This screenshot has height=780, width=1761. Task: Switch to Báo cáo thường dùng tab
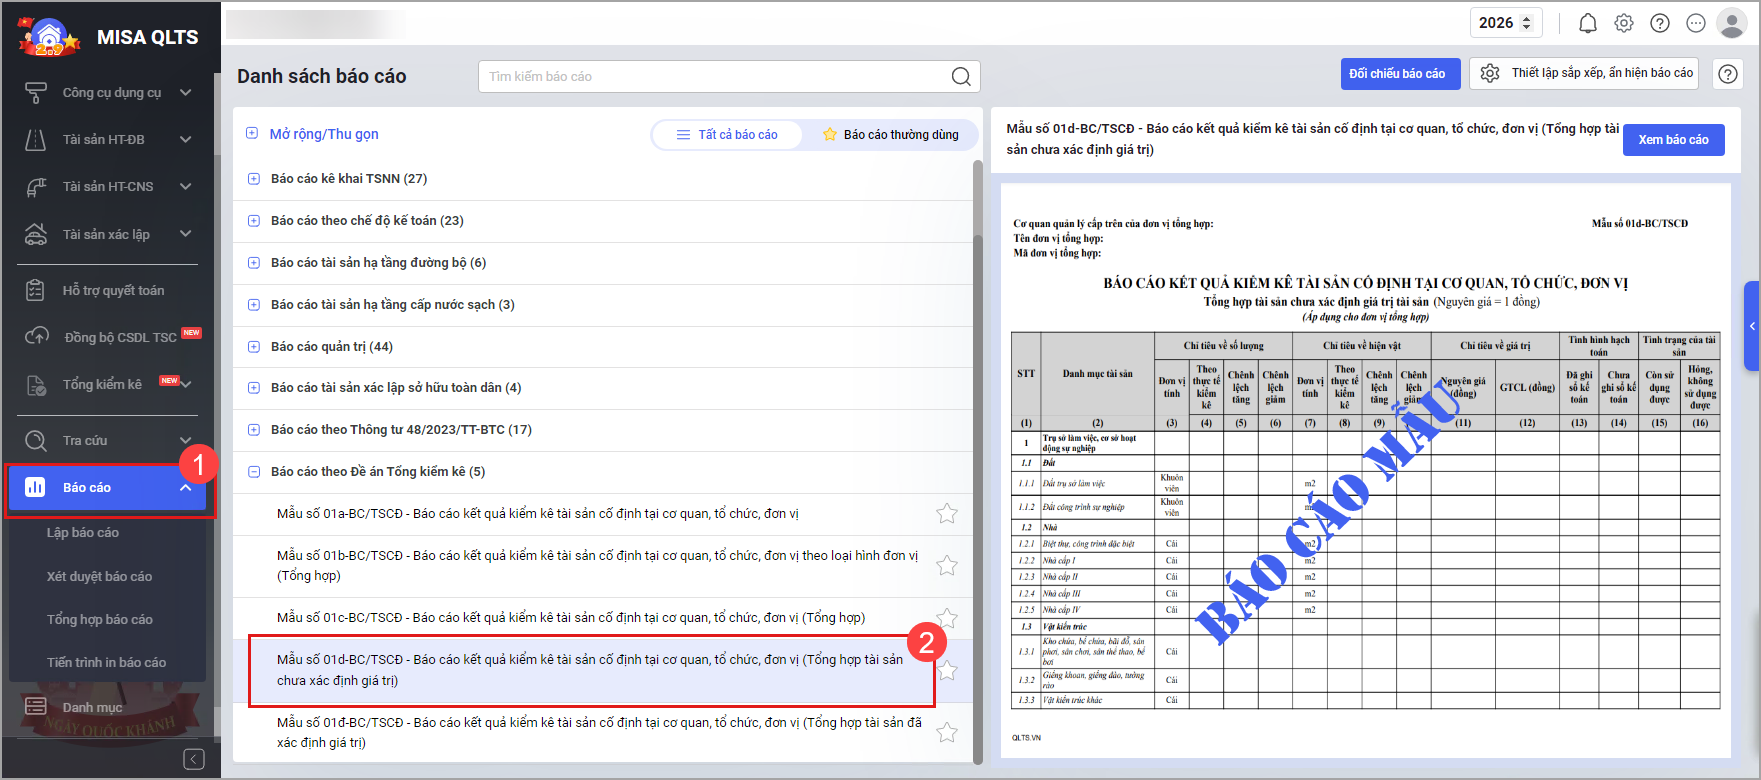[x=890, y=135]
